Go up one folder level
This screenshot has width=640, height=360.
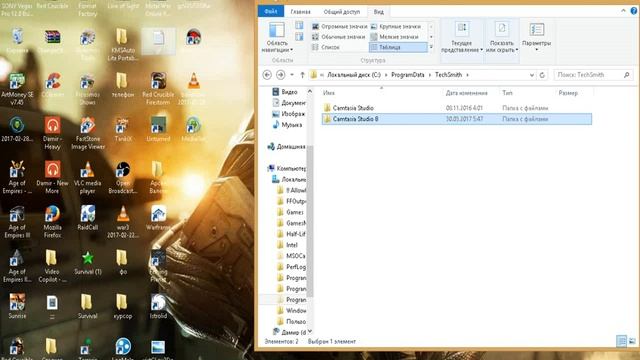[302, 75]
